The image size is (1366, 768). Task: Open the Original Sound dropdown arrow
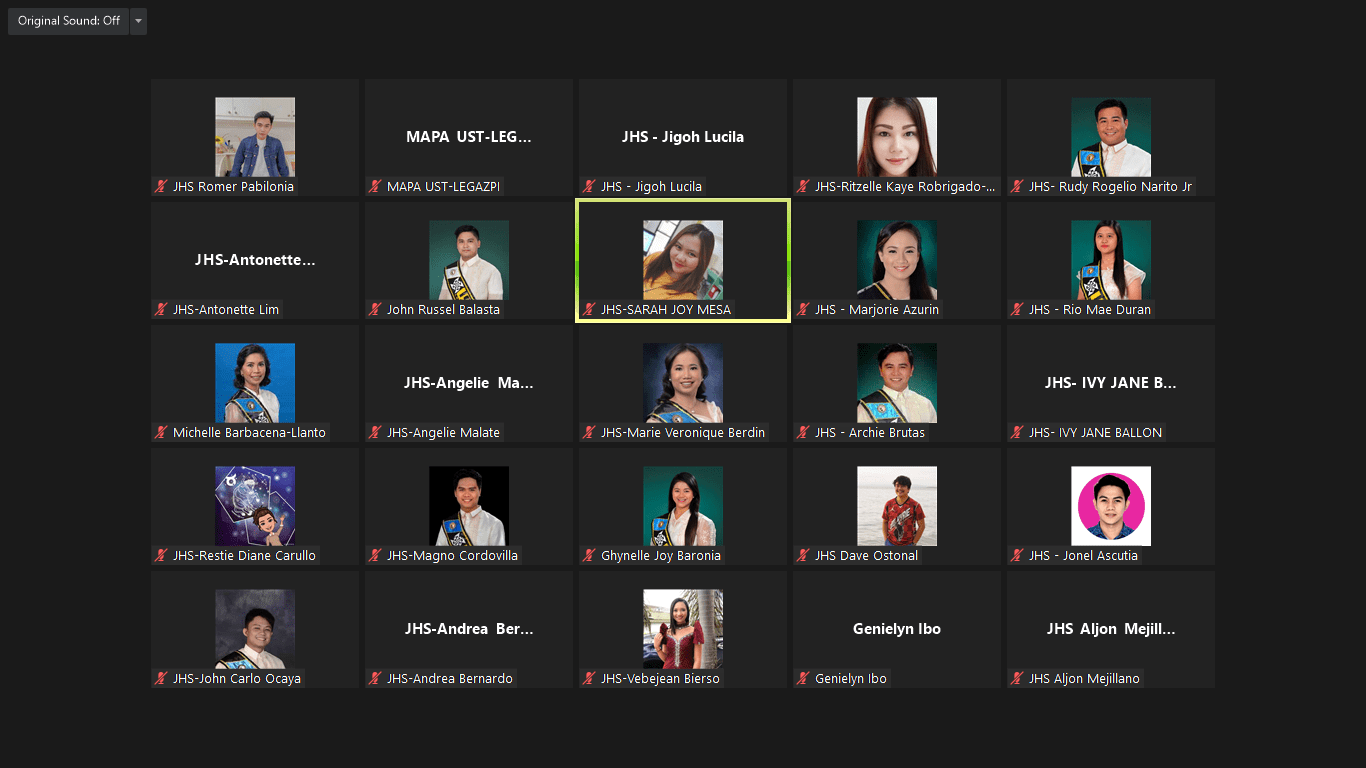click(138, 21)
